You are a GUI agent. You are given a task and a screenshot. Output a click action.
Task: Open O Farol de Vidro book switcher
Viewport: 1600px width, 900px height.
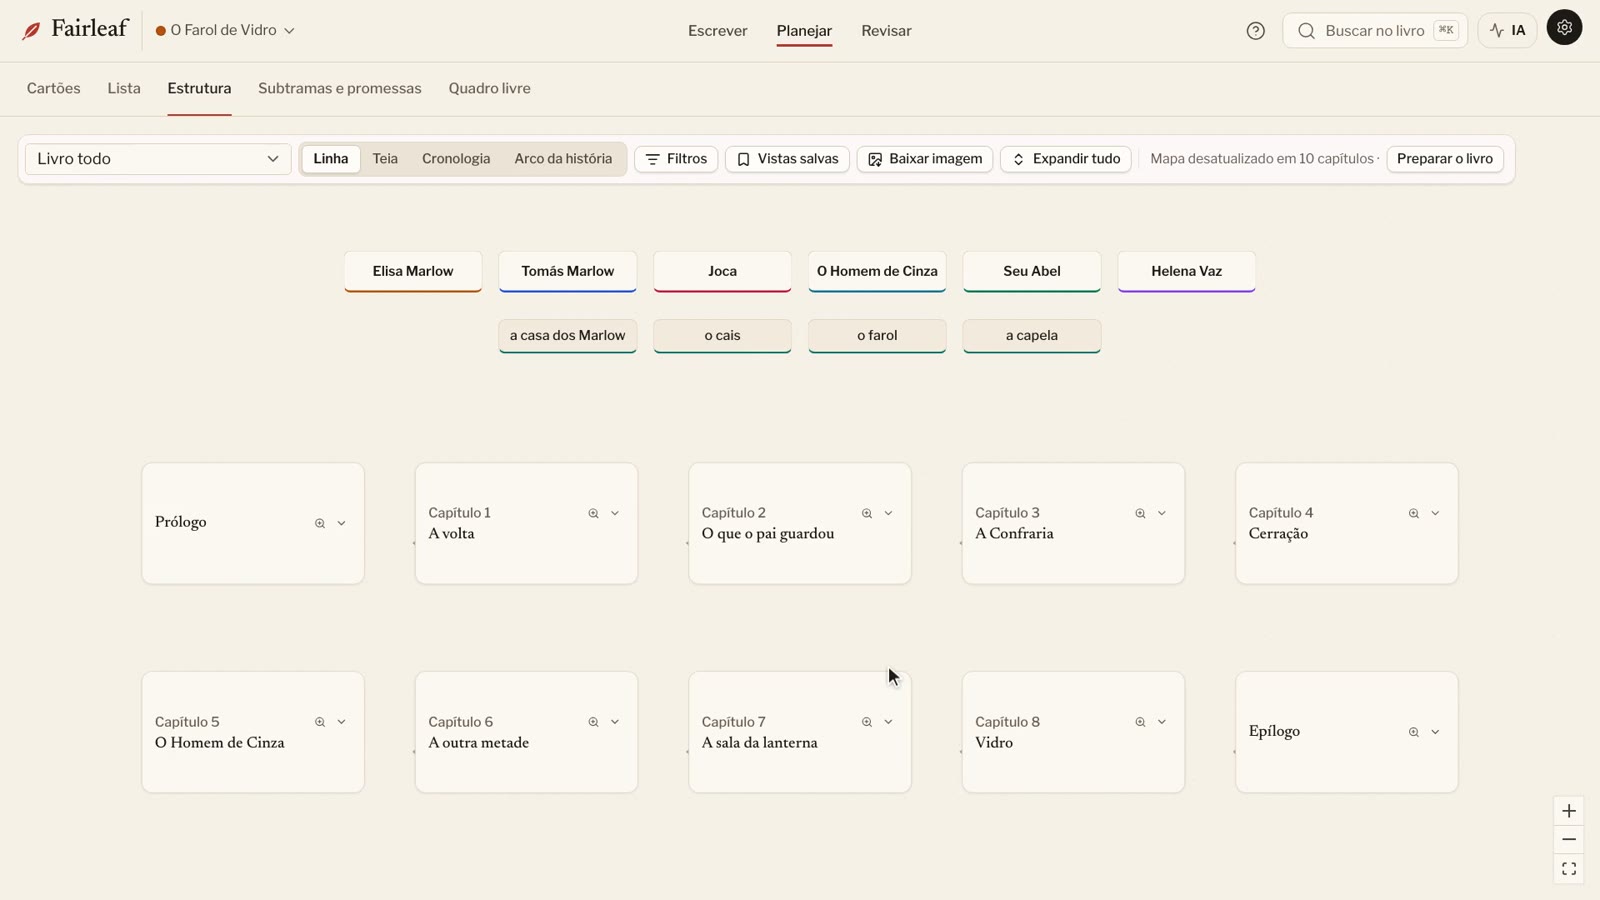pyautogui.click(x=225, y=31)
